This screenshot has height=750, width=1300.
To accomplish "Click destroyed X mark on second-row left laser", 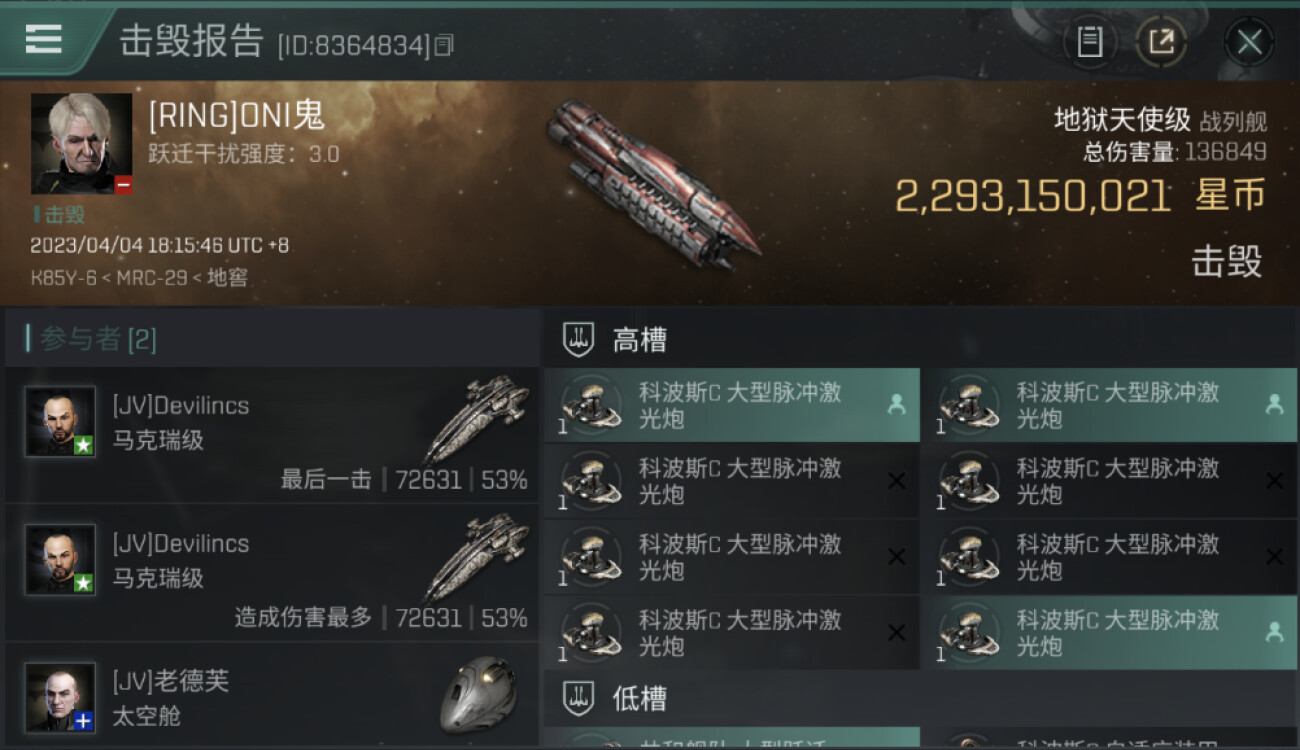I will [896, 481].
